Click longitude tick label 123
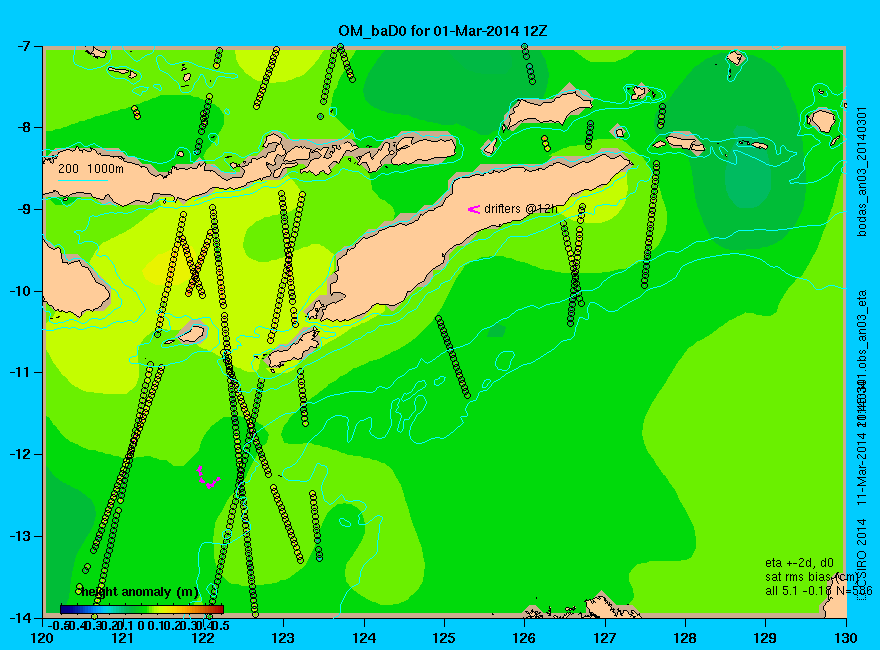 (283, 638)
